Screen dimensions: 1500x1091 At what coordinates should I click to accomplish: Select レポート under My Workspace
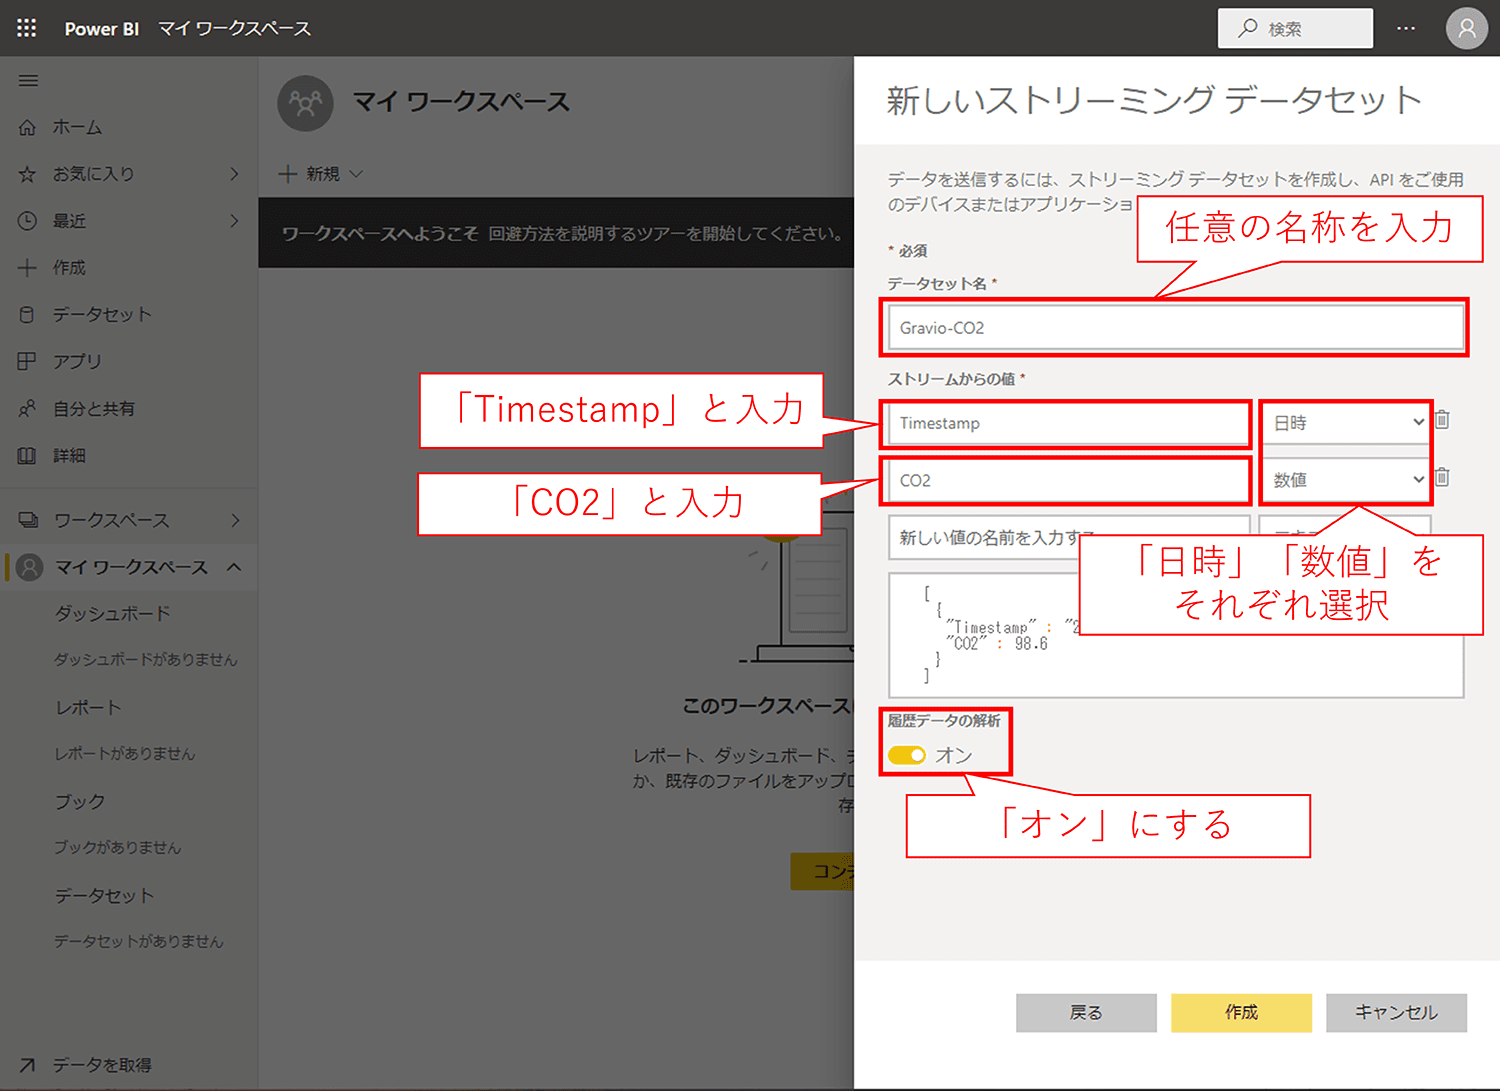[x=88, y=707]
